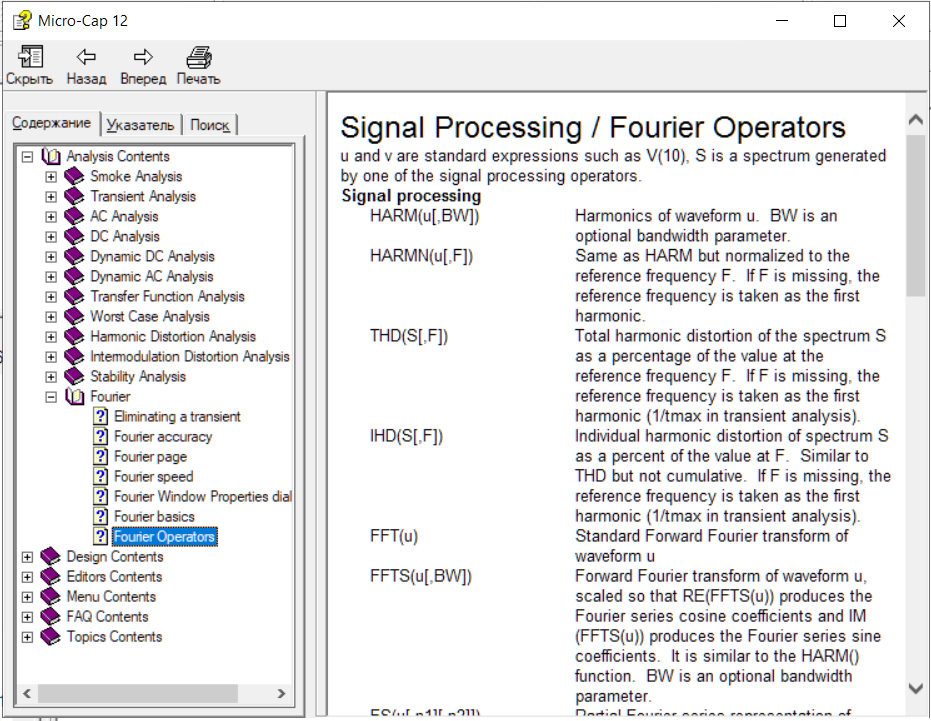Image resolution: width=931 pixels, height=721 pixels.
Task: Click the AC Analysis book icon
Action: point(74,217)
